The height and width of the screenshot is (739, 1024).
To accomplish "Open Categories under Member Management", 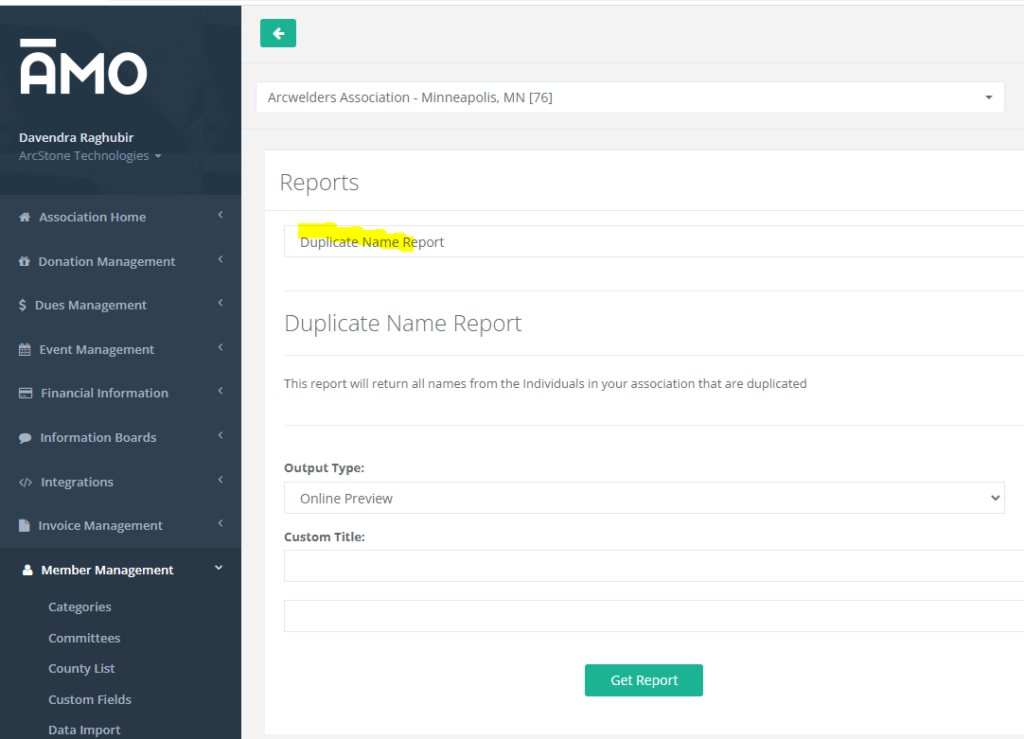I will [x=80, y=607].
